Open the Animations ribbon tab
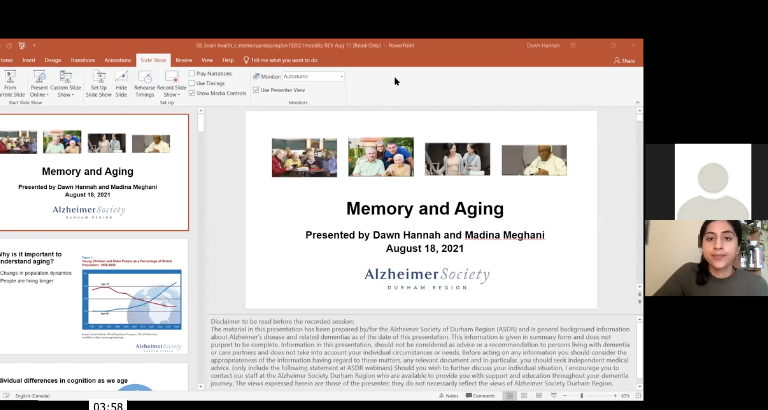768x410 pixels. (x=118, y=60)
